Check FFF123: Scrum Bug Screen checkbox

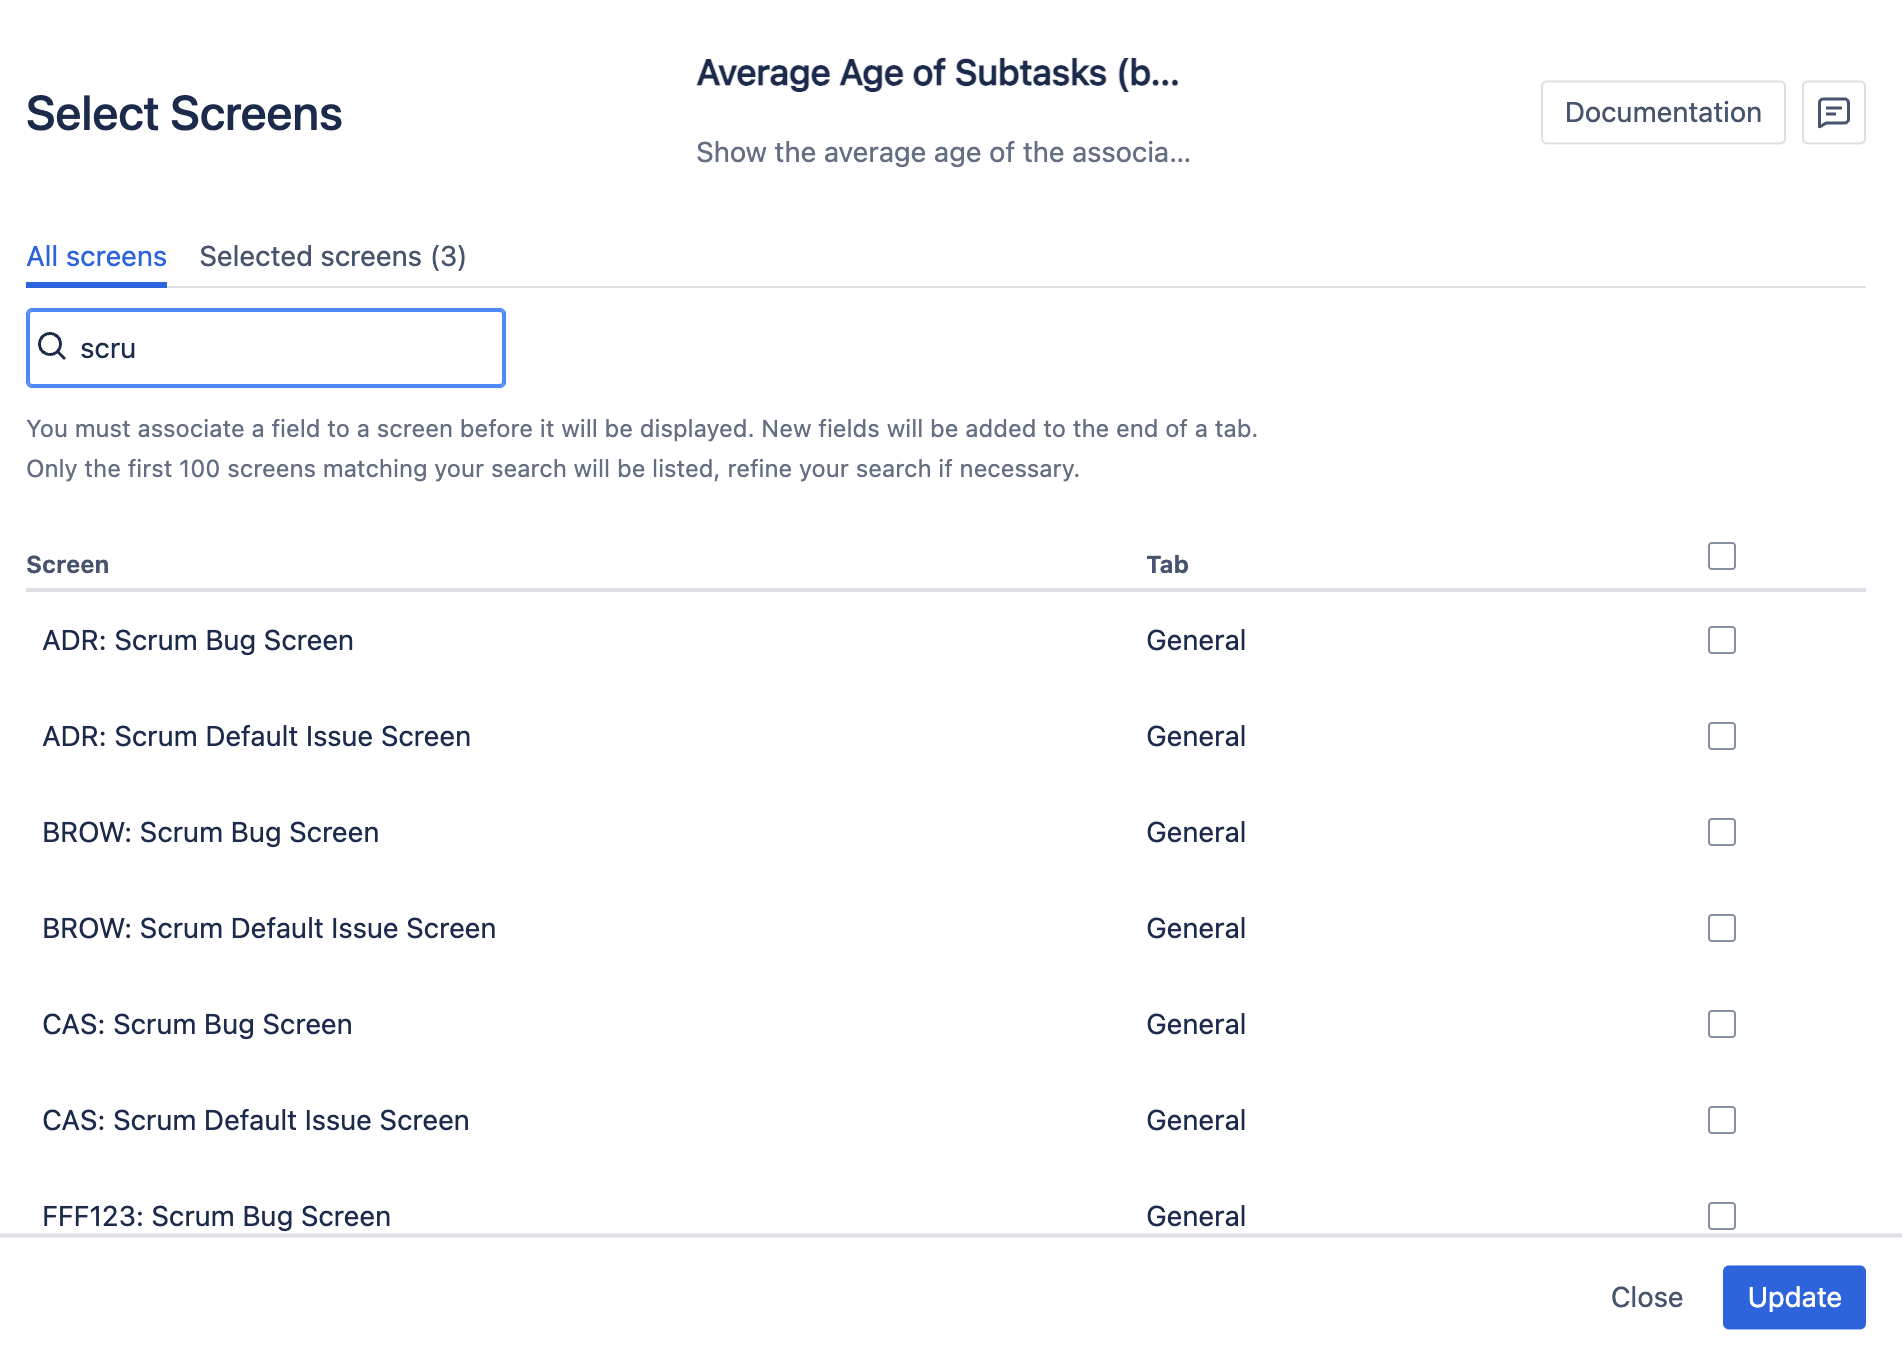coord(1721,1216)
